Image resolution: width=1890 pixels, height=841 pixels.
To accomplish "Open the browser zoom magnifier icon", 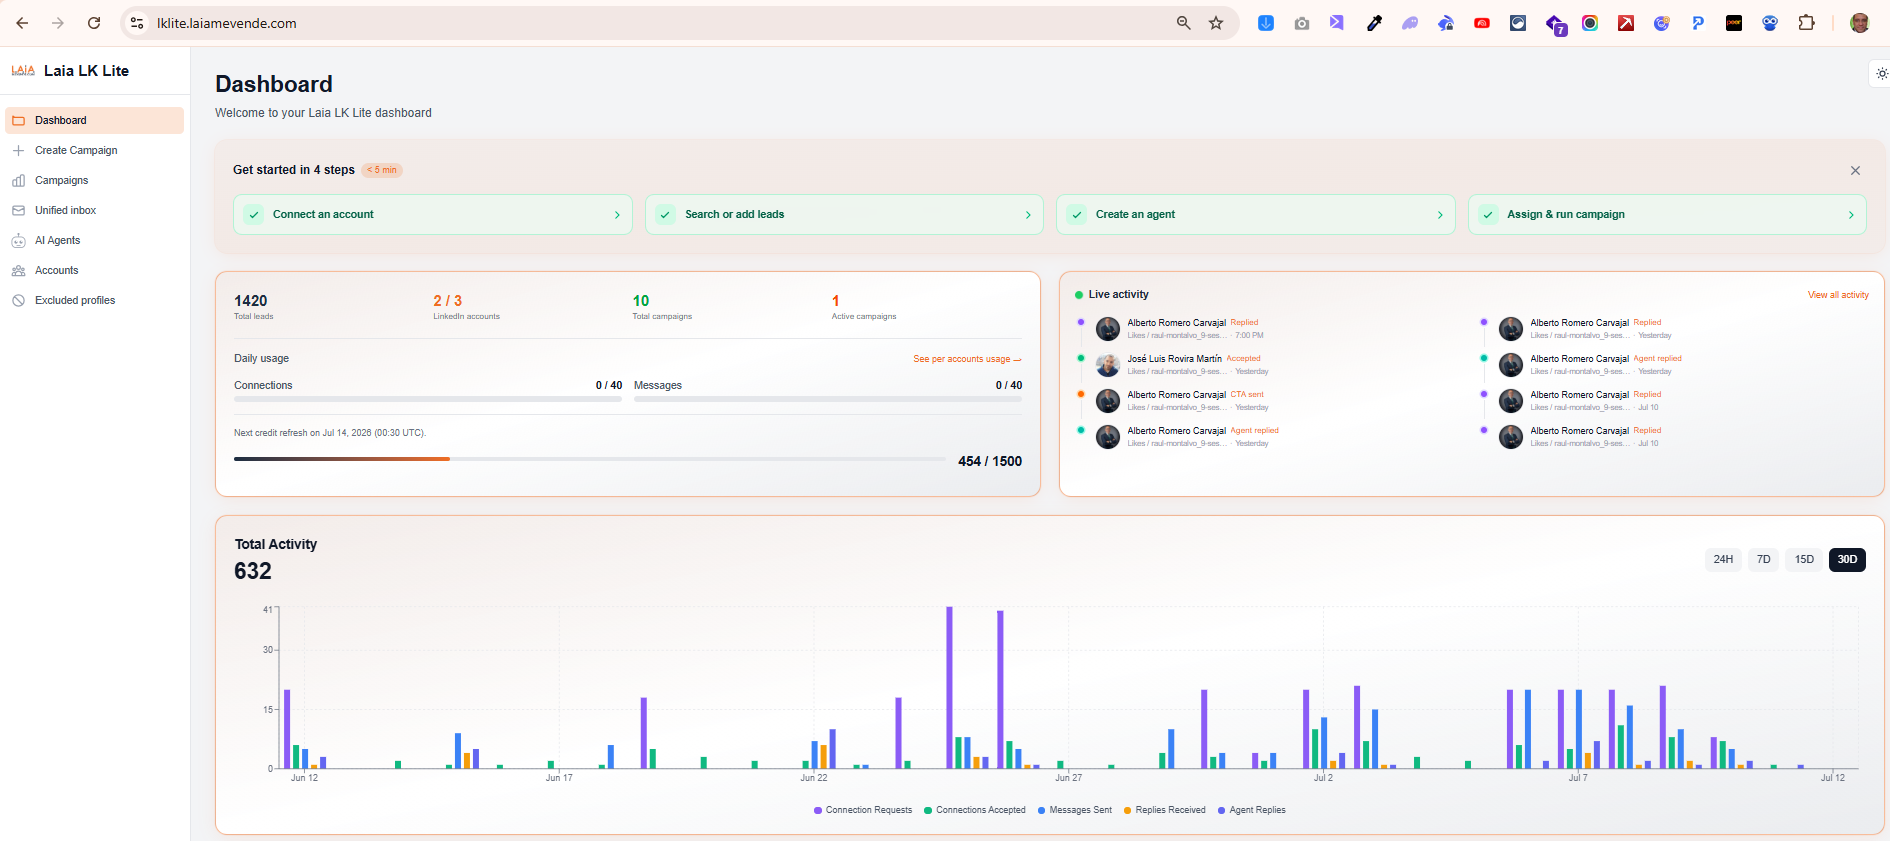I will [x=1184, y=23].
